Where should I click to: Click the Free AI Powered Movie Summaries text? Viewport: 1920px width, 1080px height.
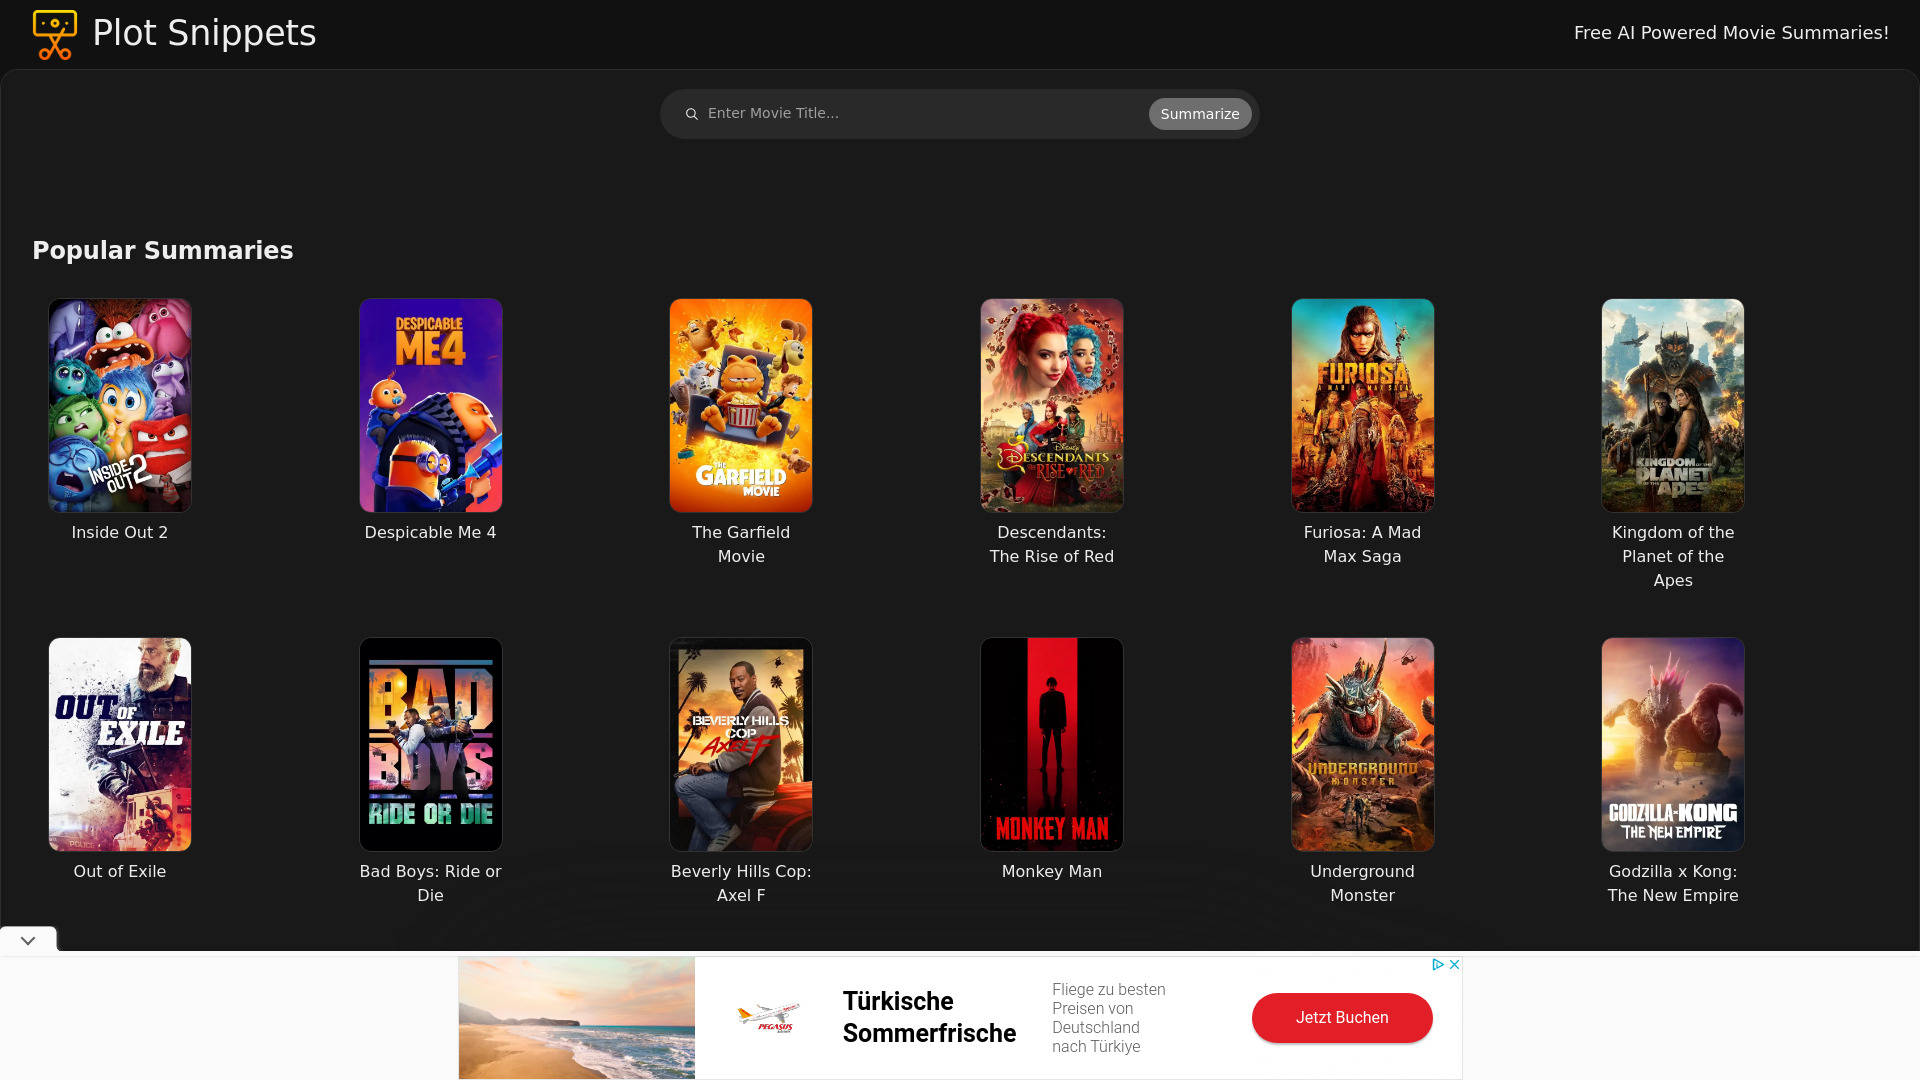click(x=1731, y=33)
